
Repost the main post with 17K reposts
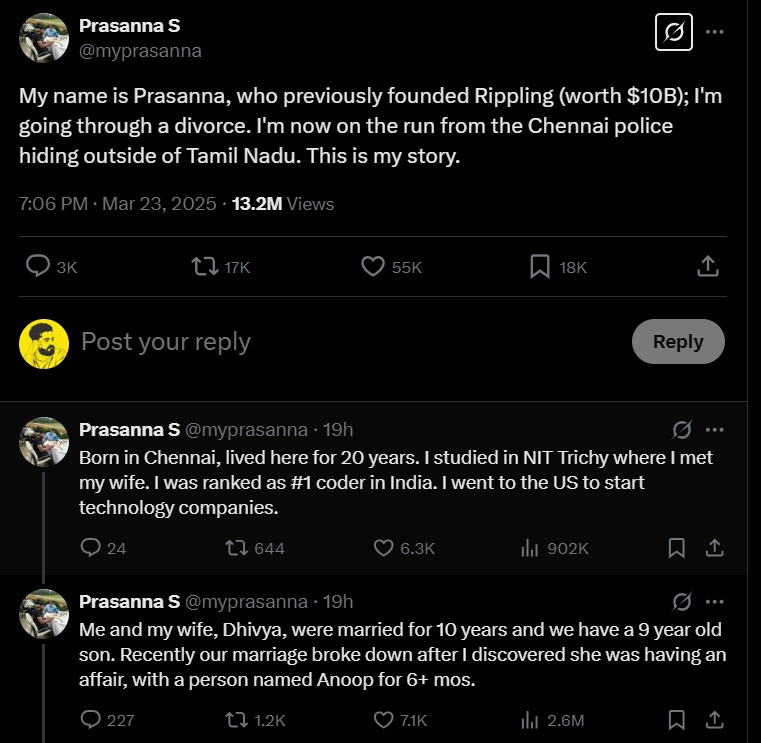pyautogui.click(x=205, y=266)
